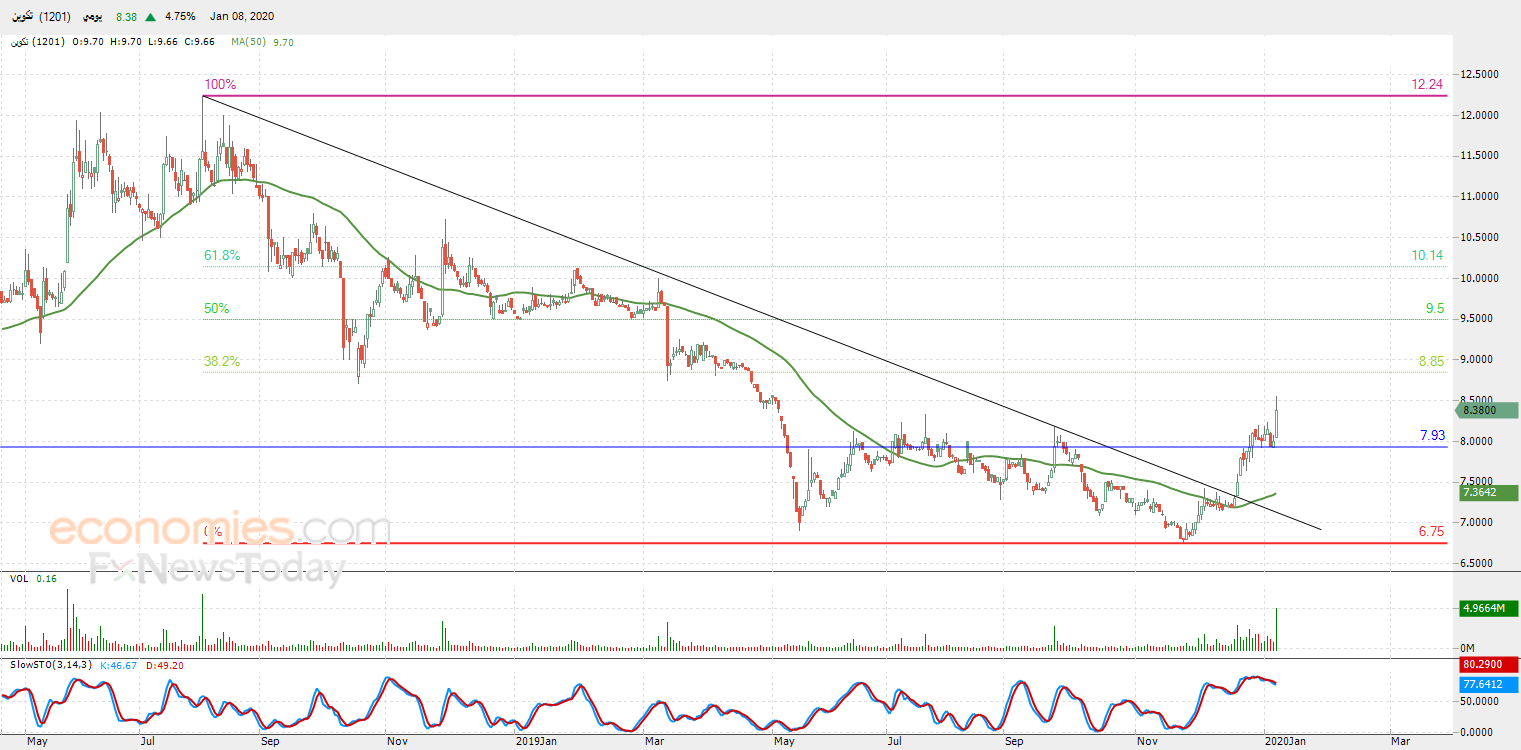
Task: Click the red 6.75 level label
Action: click(1431, 531)
